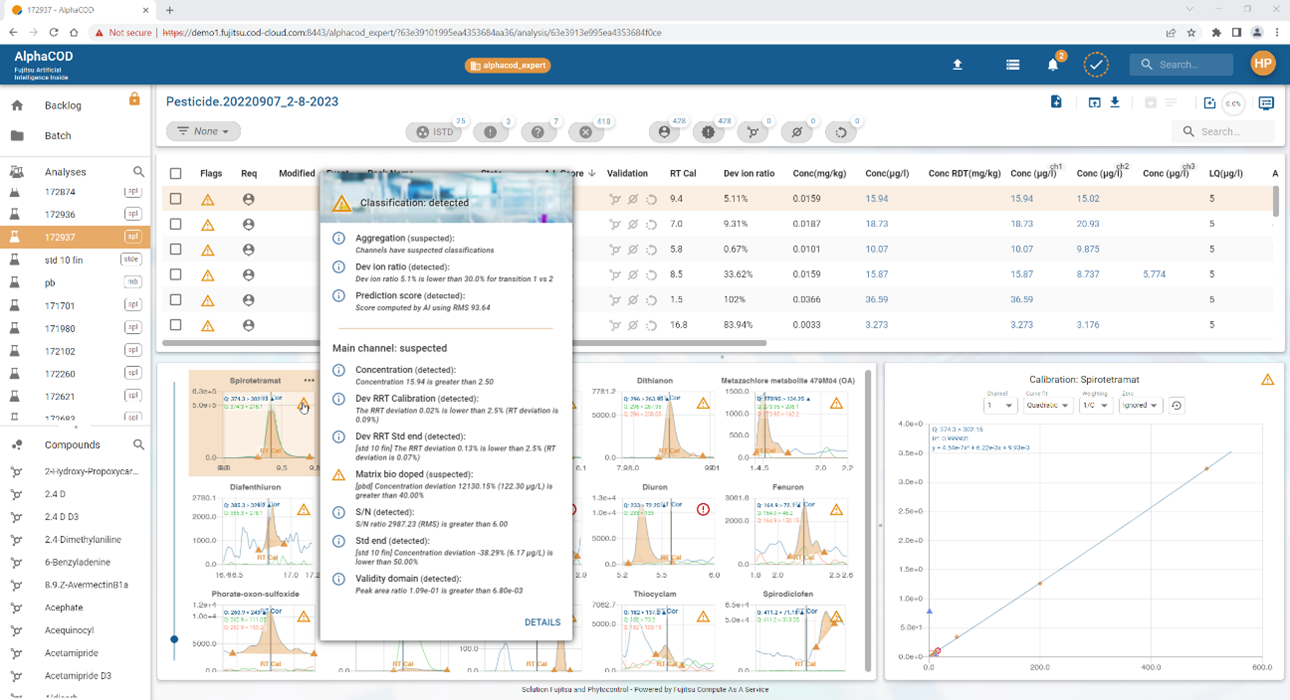Open Backlog in the left sidebar

click(63, 105)
